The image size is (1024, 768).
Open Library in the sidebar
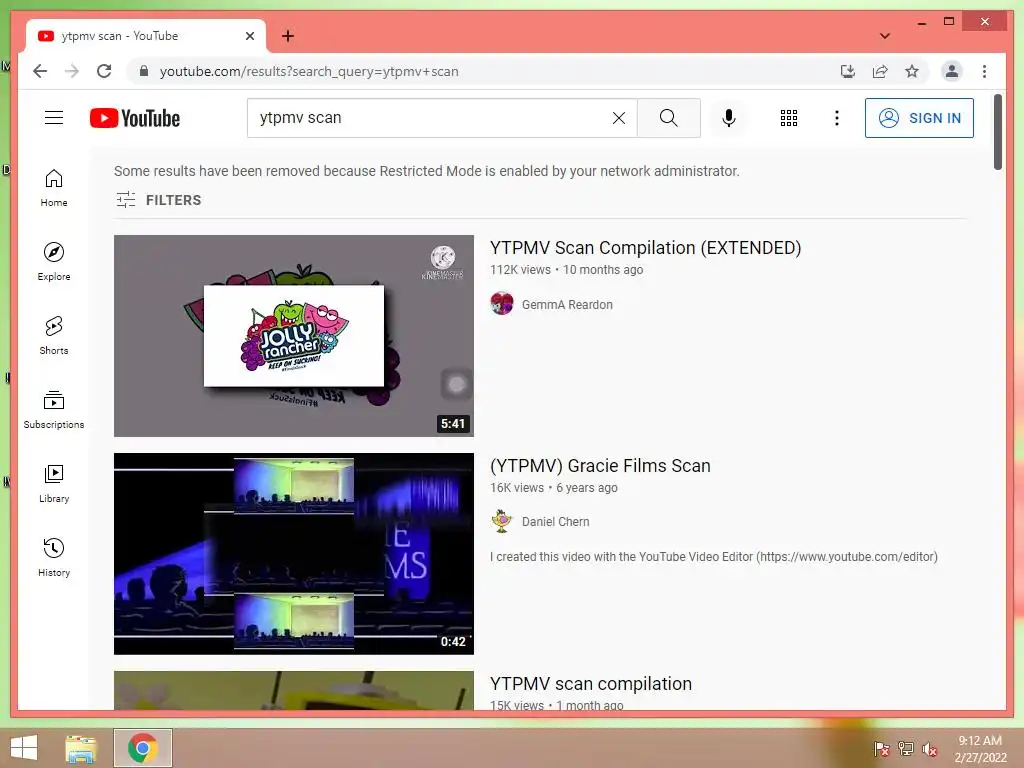54,483
